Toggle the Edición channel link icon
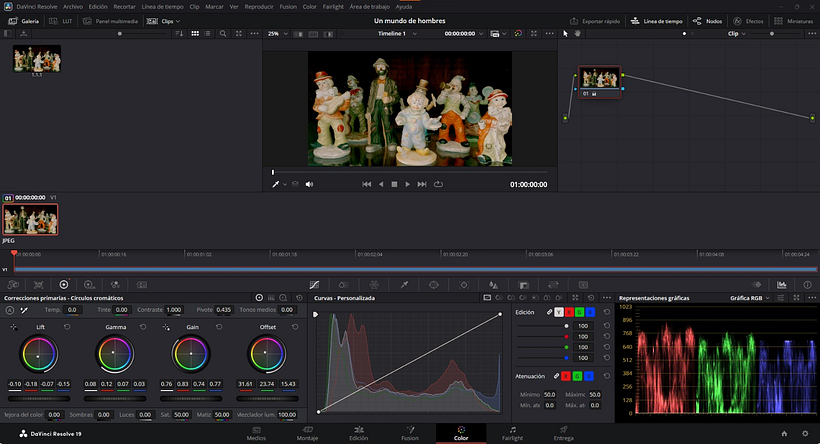The height and width of the screenshot is (444, 820). click(547, 312)
